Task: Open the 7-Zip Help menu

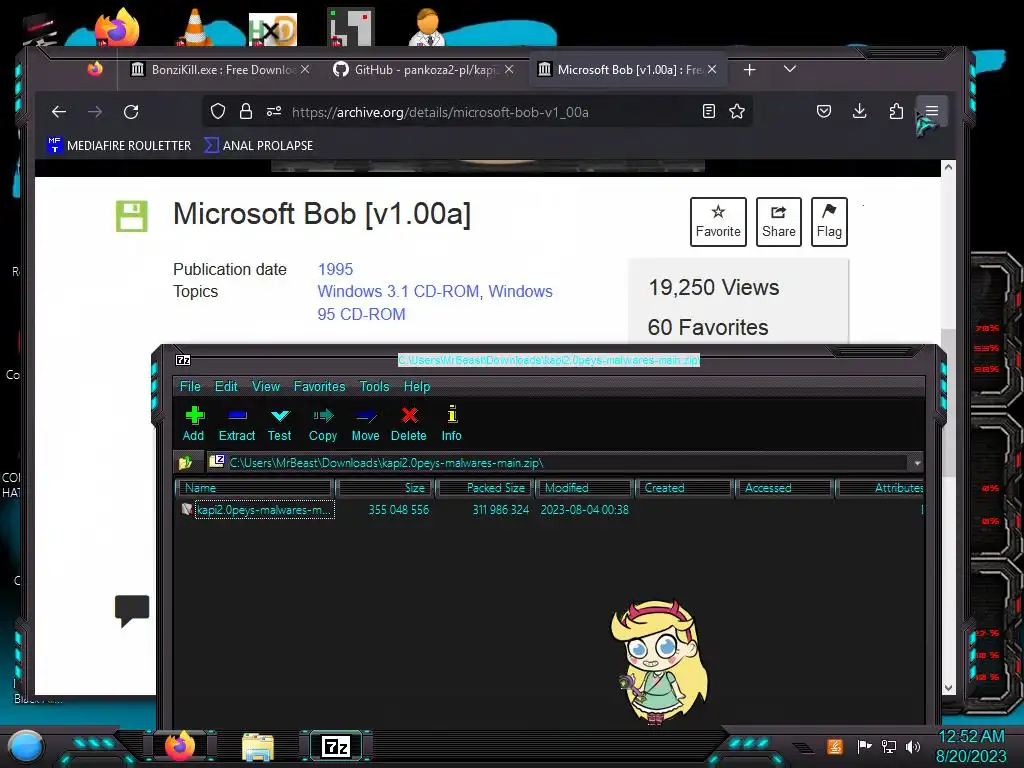Action: coord(417,387)
